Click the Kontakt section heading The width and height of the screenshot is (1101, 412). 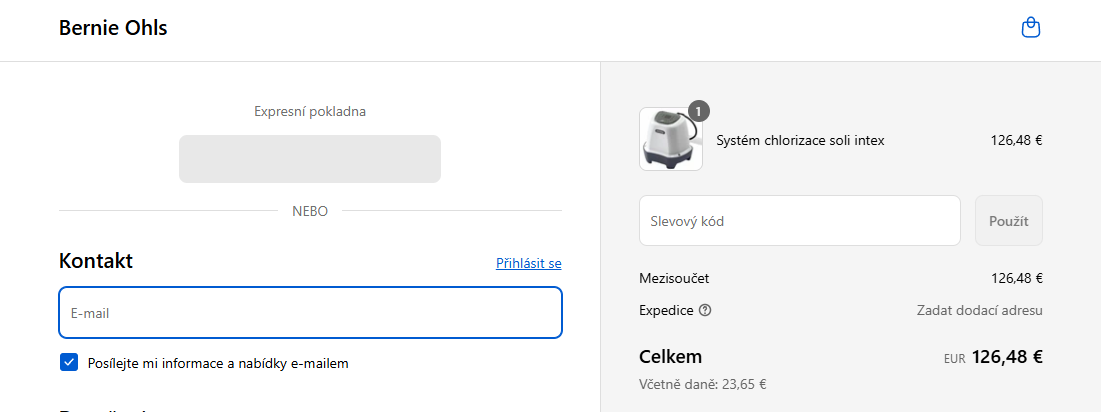click(x=96, y=261)
